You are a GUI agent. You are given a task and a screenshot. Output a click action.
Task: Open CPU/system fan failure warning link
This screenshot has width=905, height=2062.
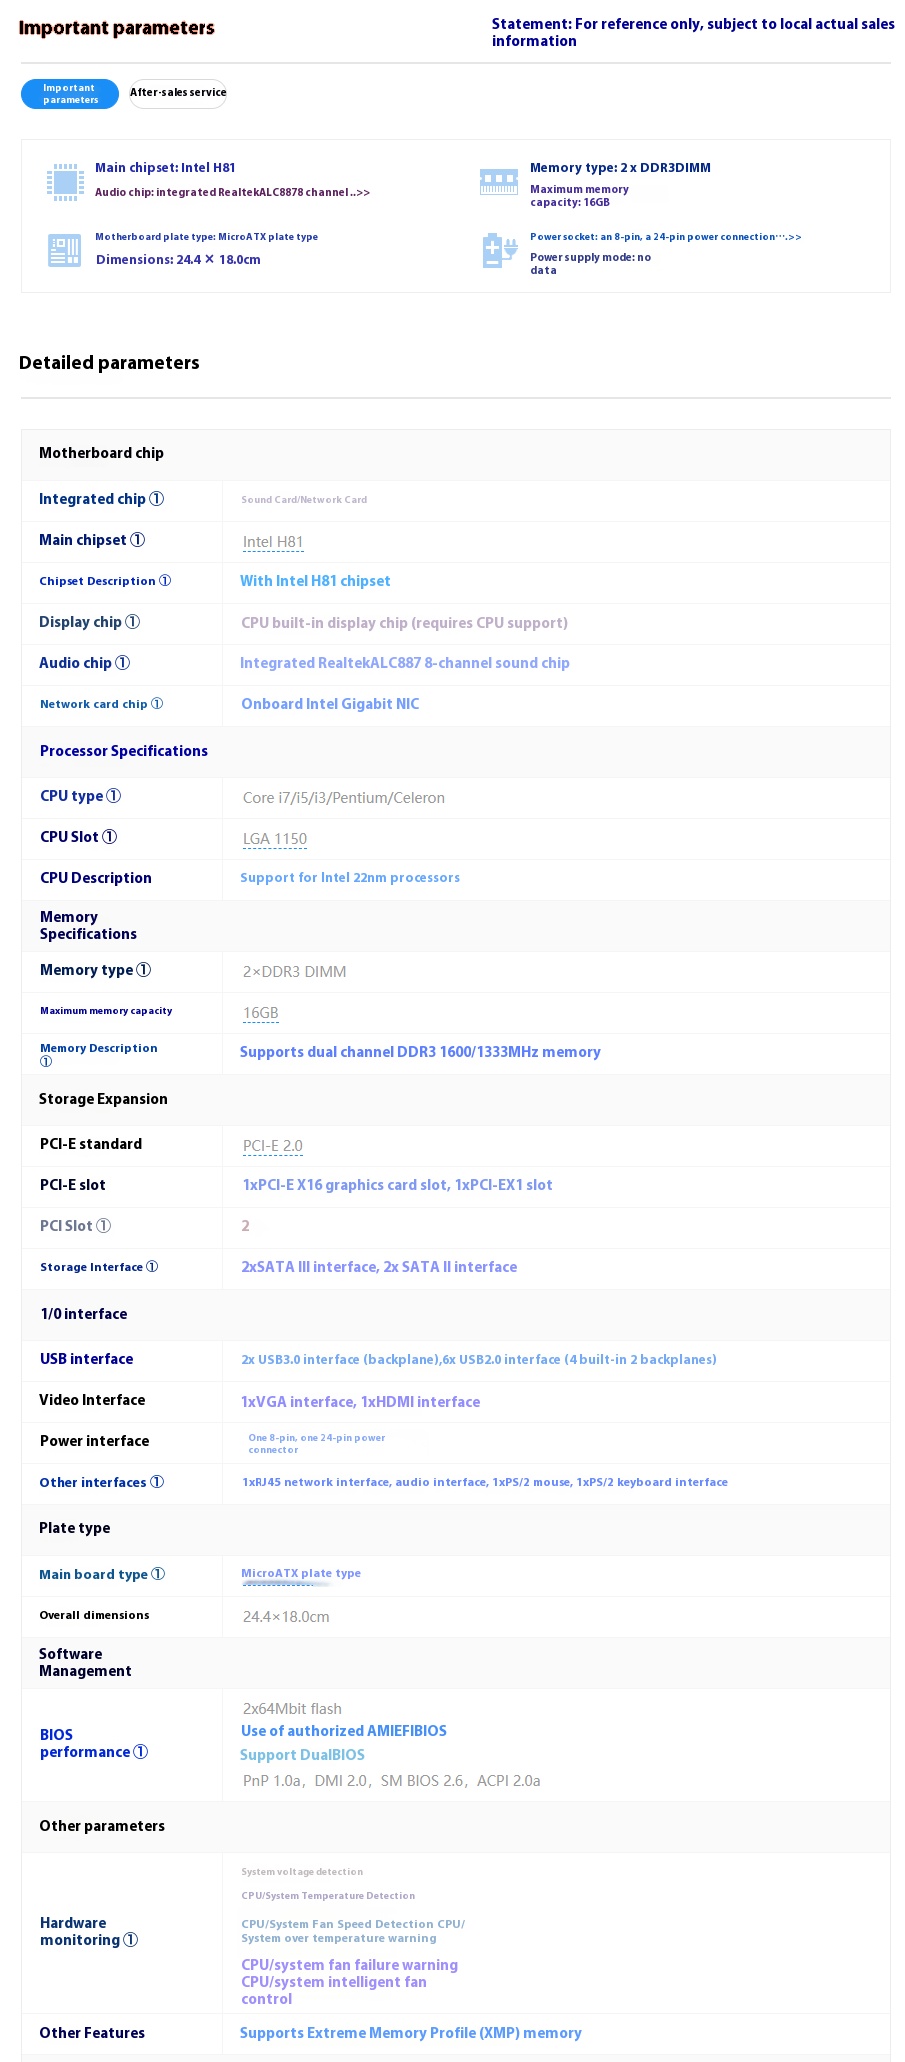tap(349, 1965)
